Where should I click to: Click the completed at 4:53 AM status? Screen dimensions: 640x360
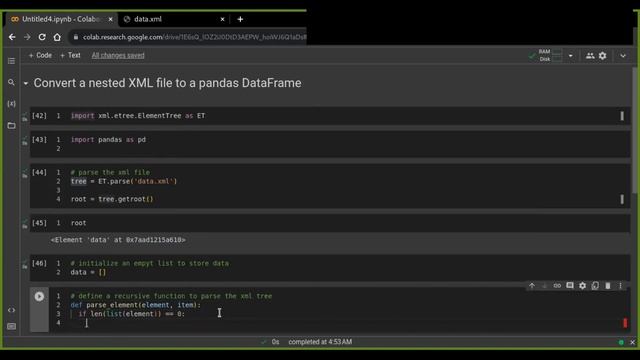(320, 342)
